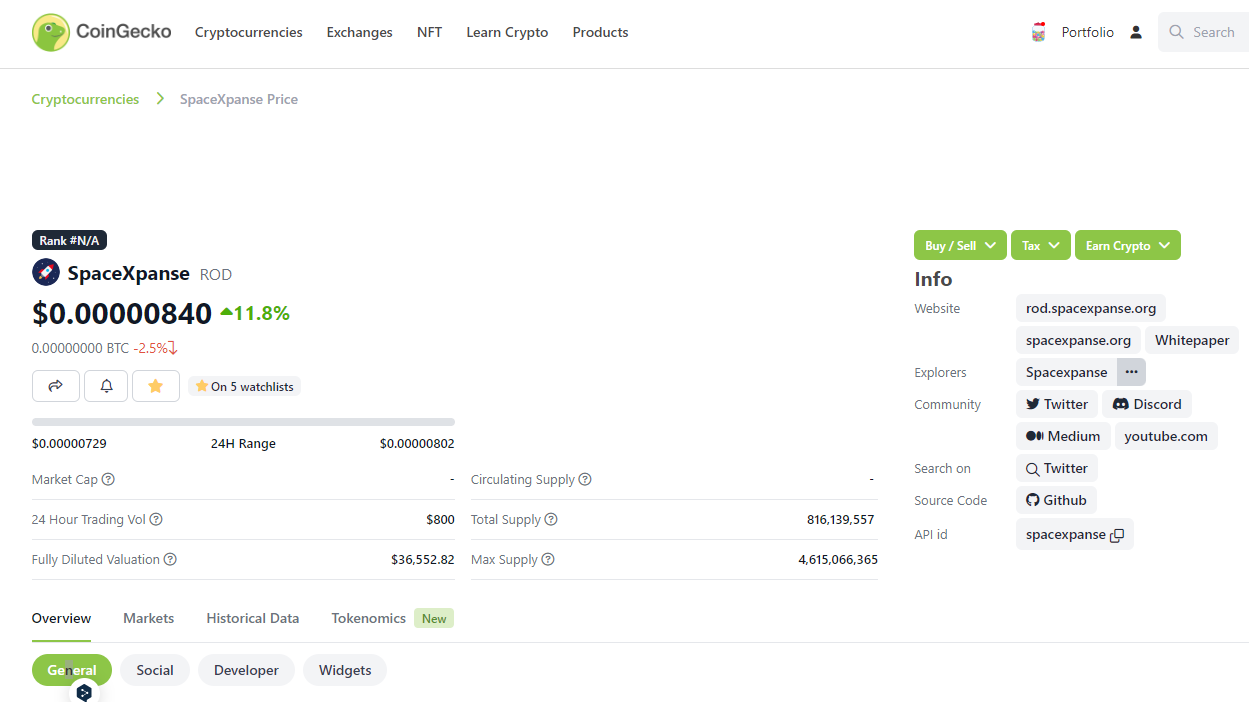Image resolution: width=1249 pixels, height=702 pixels.
Task: Open Total Supply help icon
Action: click(551, 519)
